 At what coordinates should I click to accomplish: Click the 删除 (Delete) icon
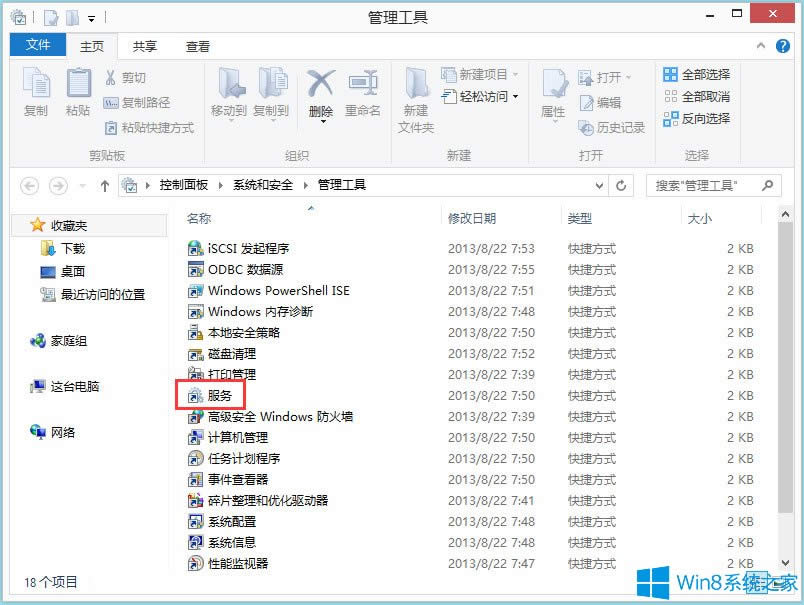tap(319, 92)
